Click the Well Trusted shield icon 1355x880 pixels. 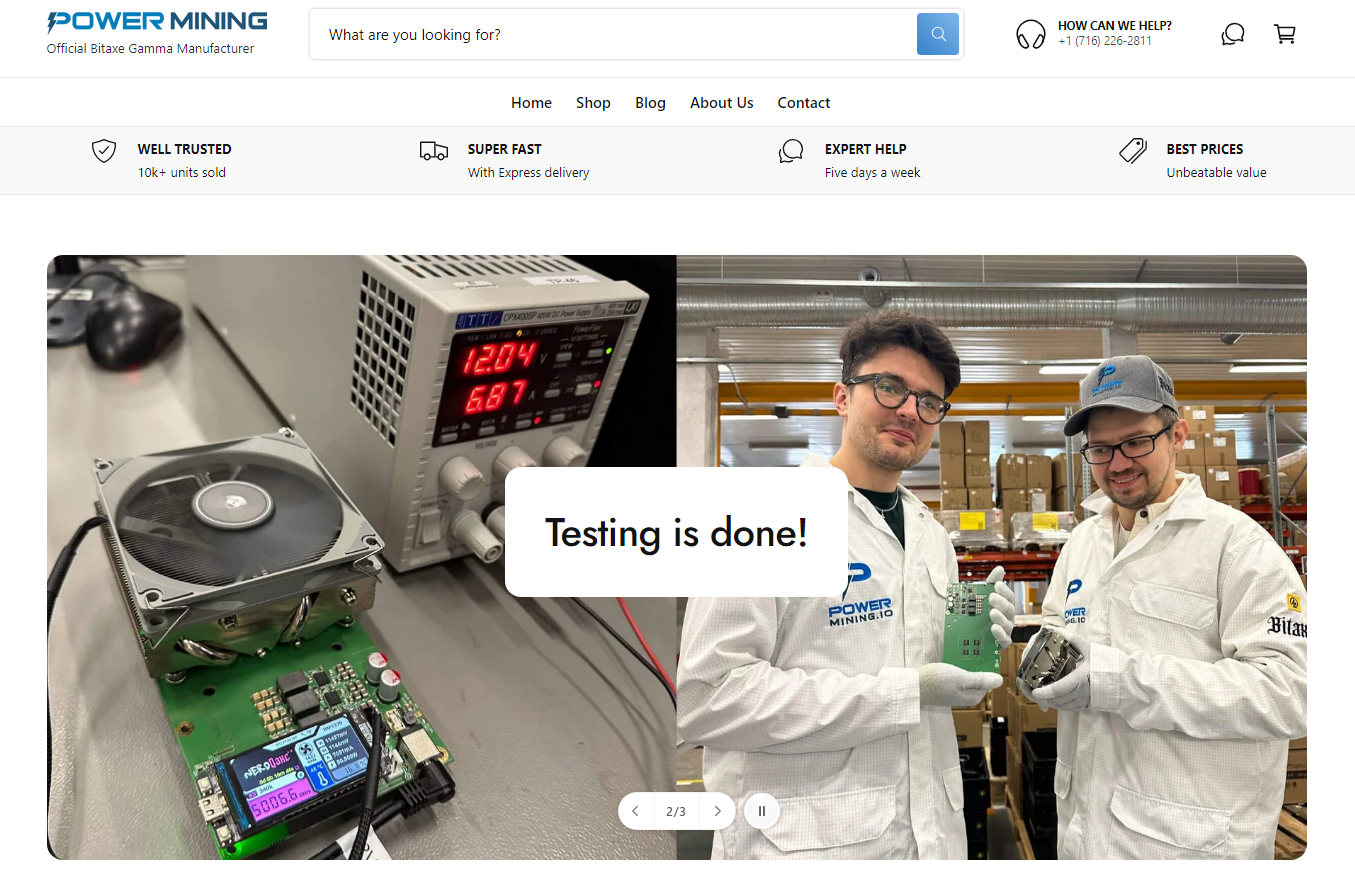104,151
